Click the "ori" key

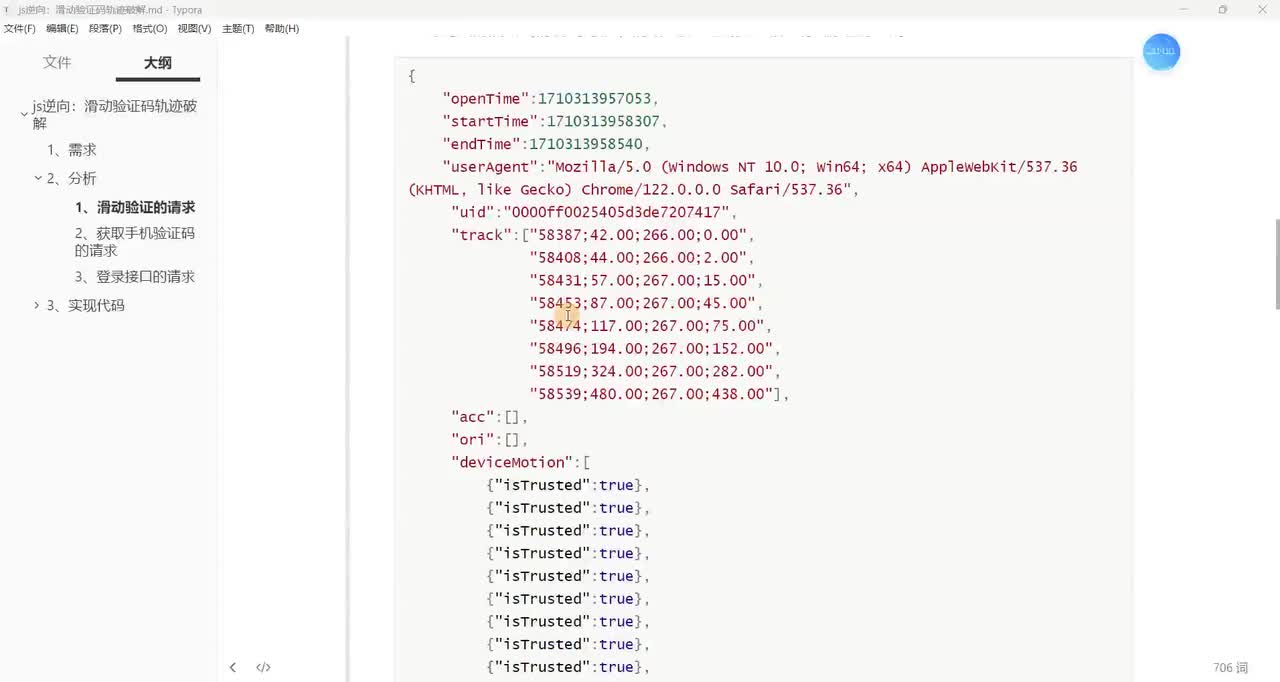pyautogui.click(x=473, y=440)
